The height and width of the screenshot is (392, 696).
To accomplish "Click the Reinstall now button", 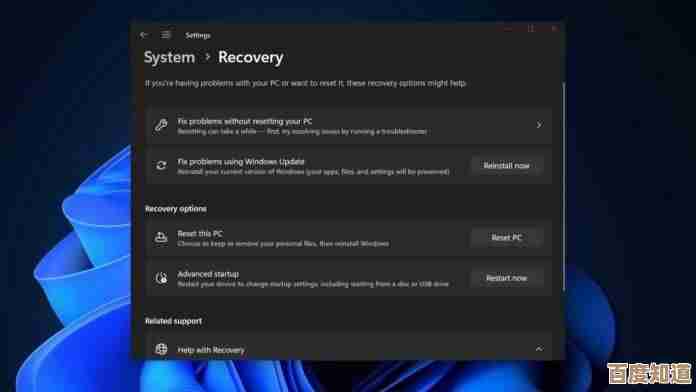I will (506, 166).
